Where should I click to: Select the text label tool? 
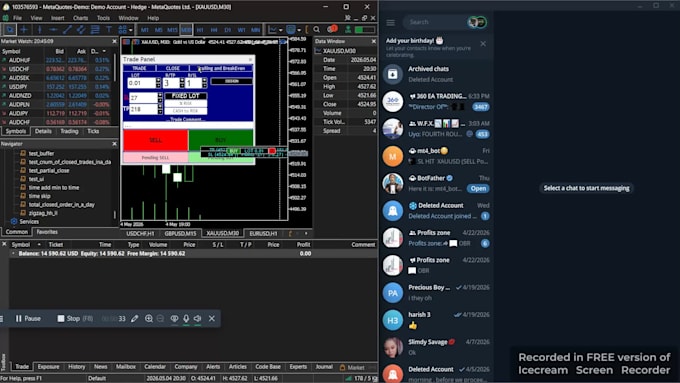click(109, 29)
